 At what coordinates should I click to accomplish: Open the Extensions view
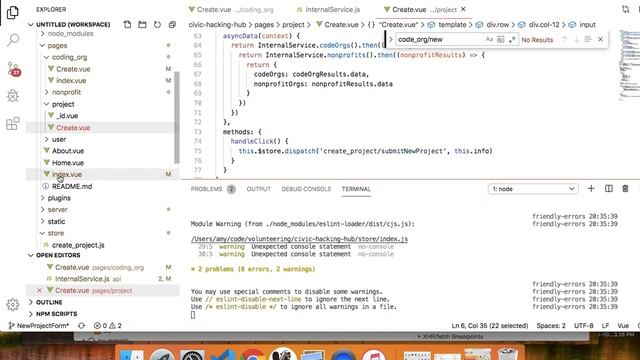(x=13, y=123)
